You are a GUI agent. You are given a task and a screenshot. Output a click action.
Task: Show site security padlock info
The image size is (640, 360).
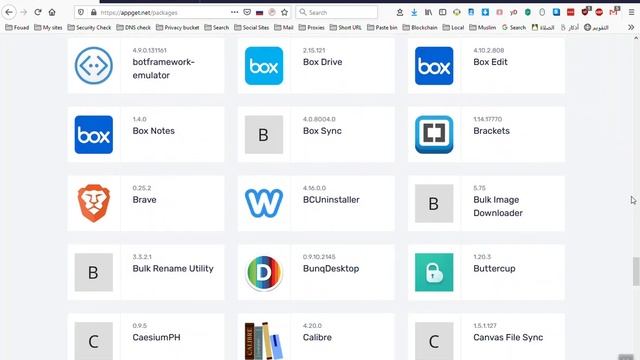(x=93, y=12)
